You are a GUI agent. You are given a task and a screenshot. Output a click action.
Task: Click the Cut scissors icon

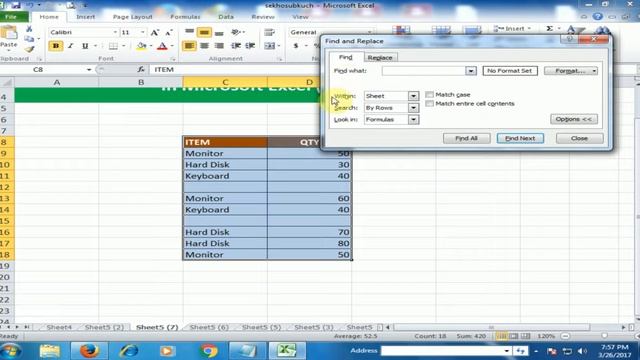(x=29, y=29)
